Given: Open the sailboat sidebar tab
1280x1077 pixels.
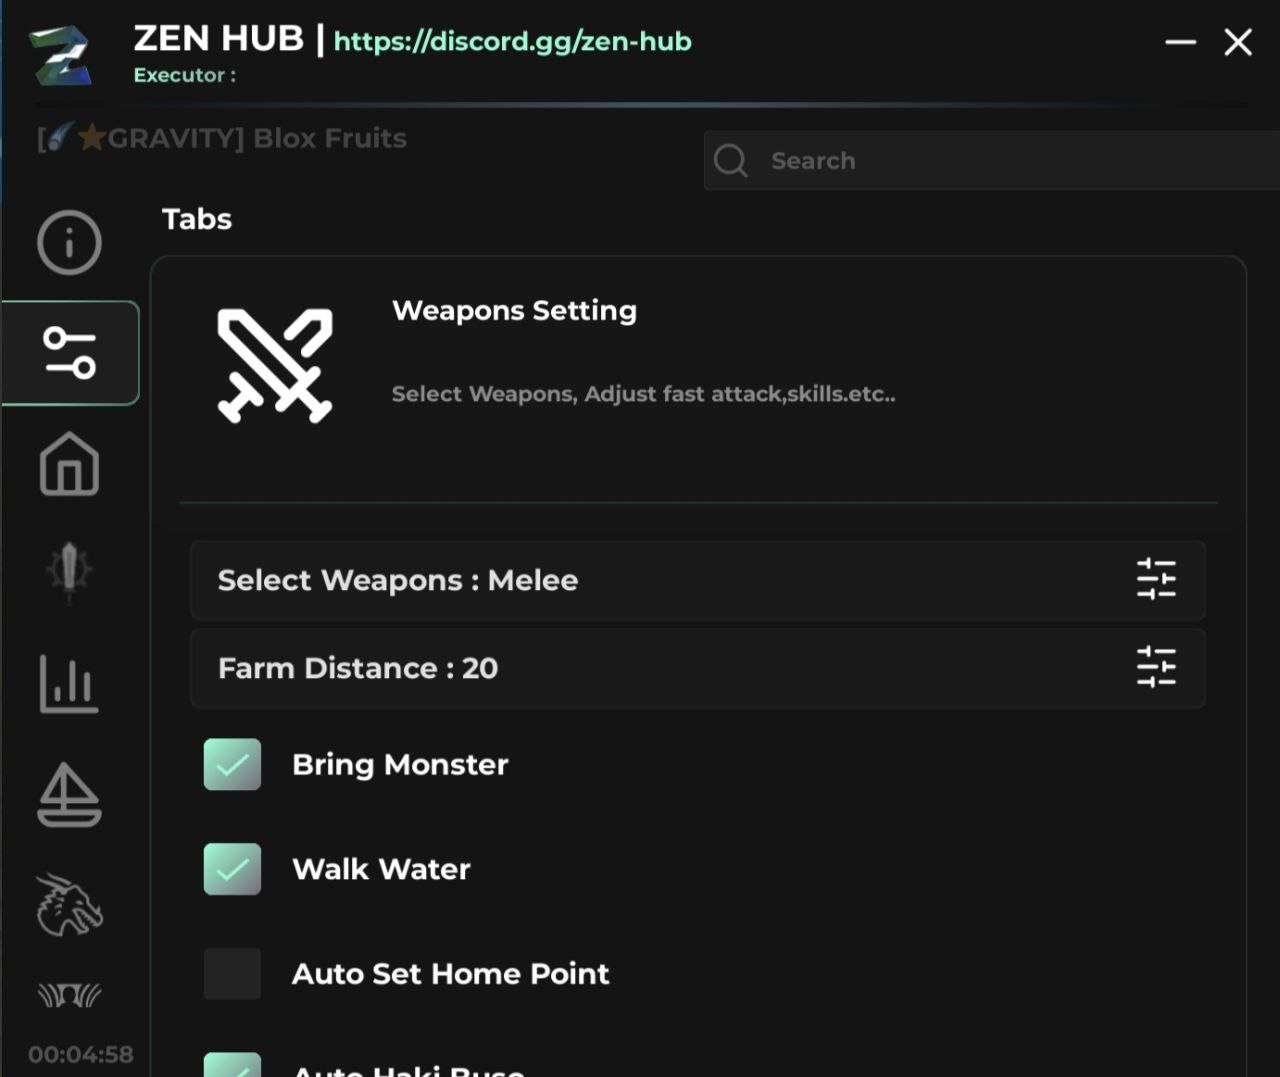Looking at the screenshot, I should [69, 795].
